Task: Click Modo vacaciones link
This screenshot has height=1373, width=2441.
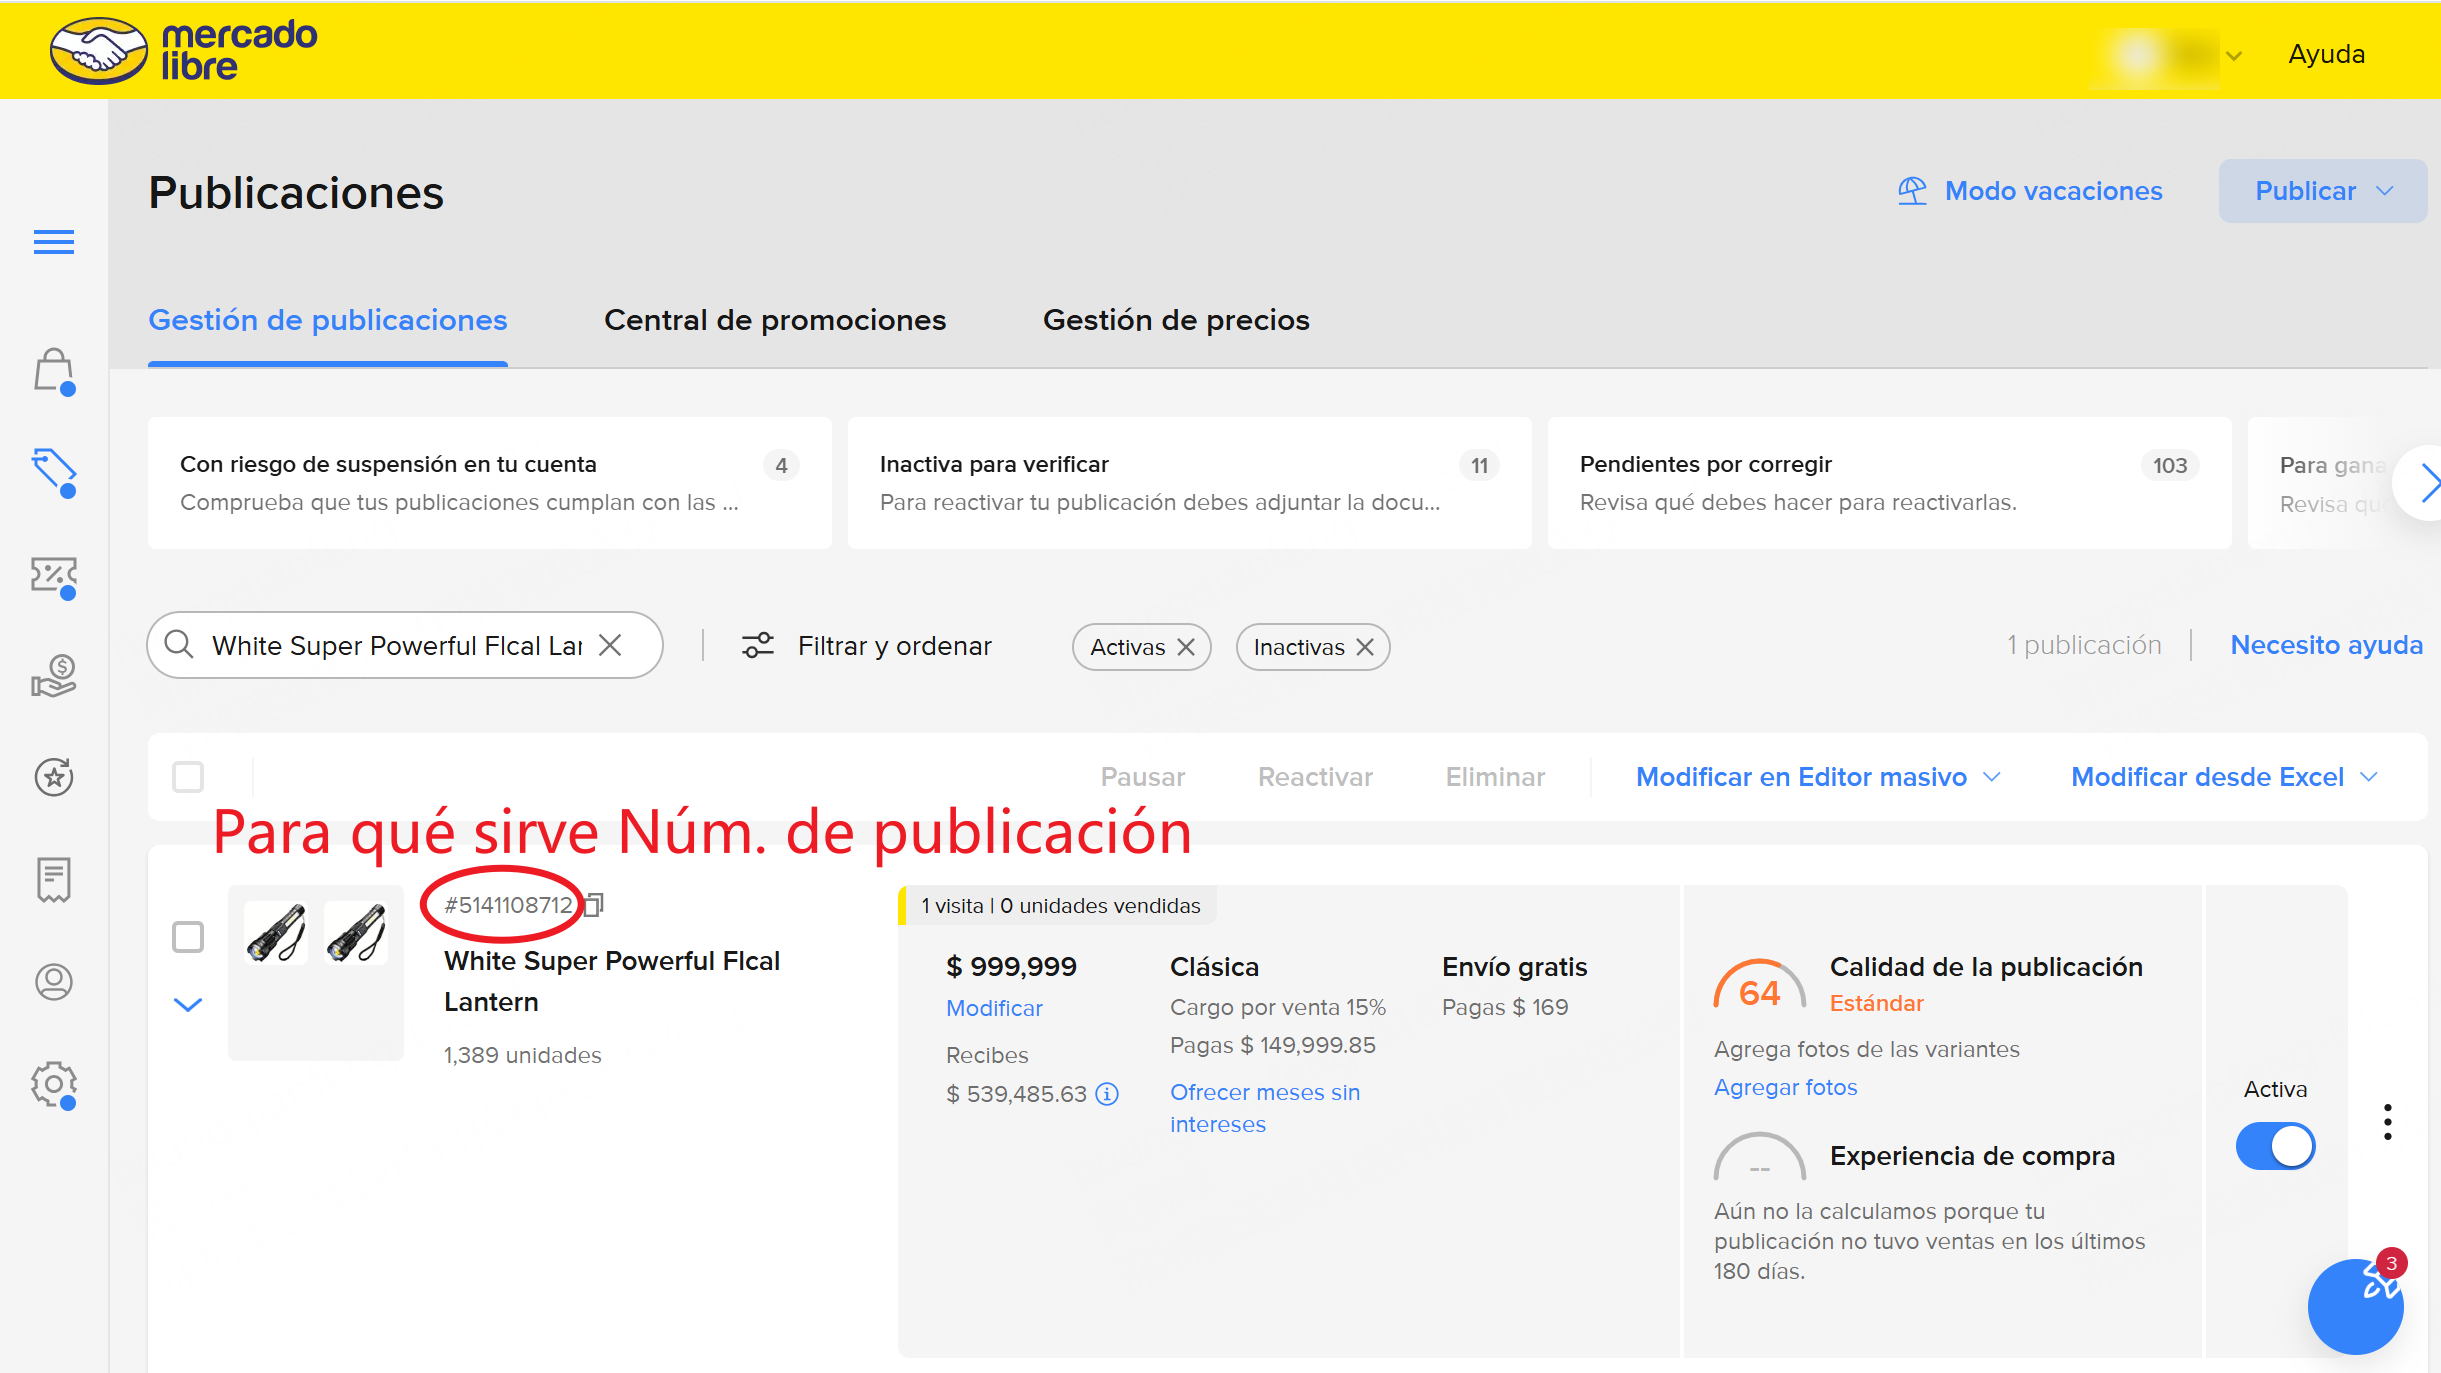Action: pos(2053,191)
